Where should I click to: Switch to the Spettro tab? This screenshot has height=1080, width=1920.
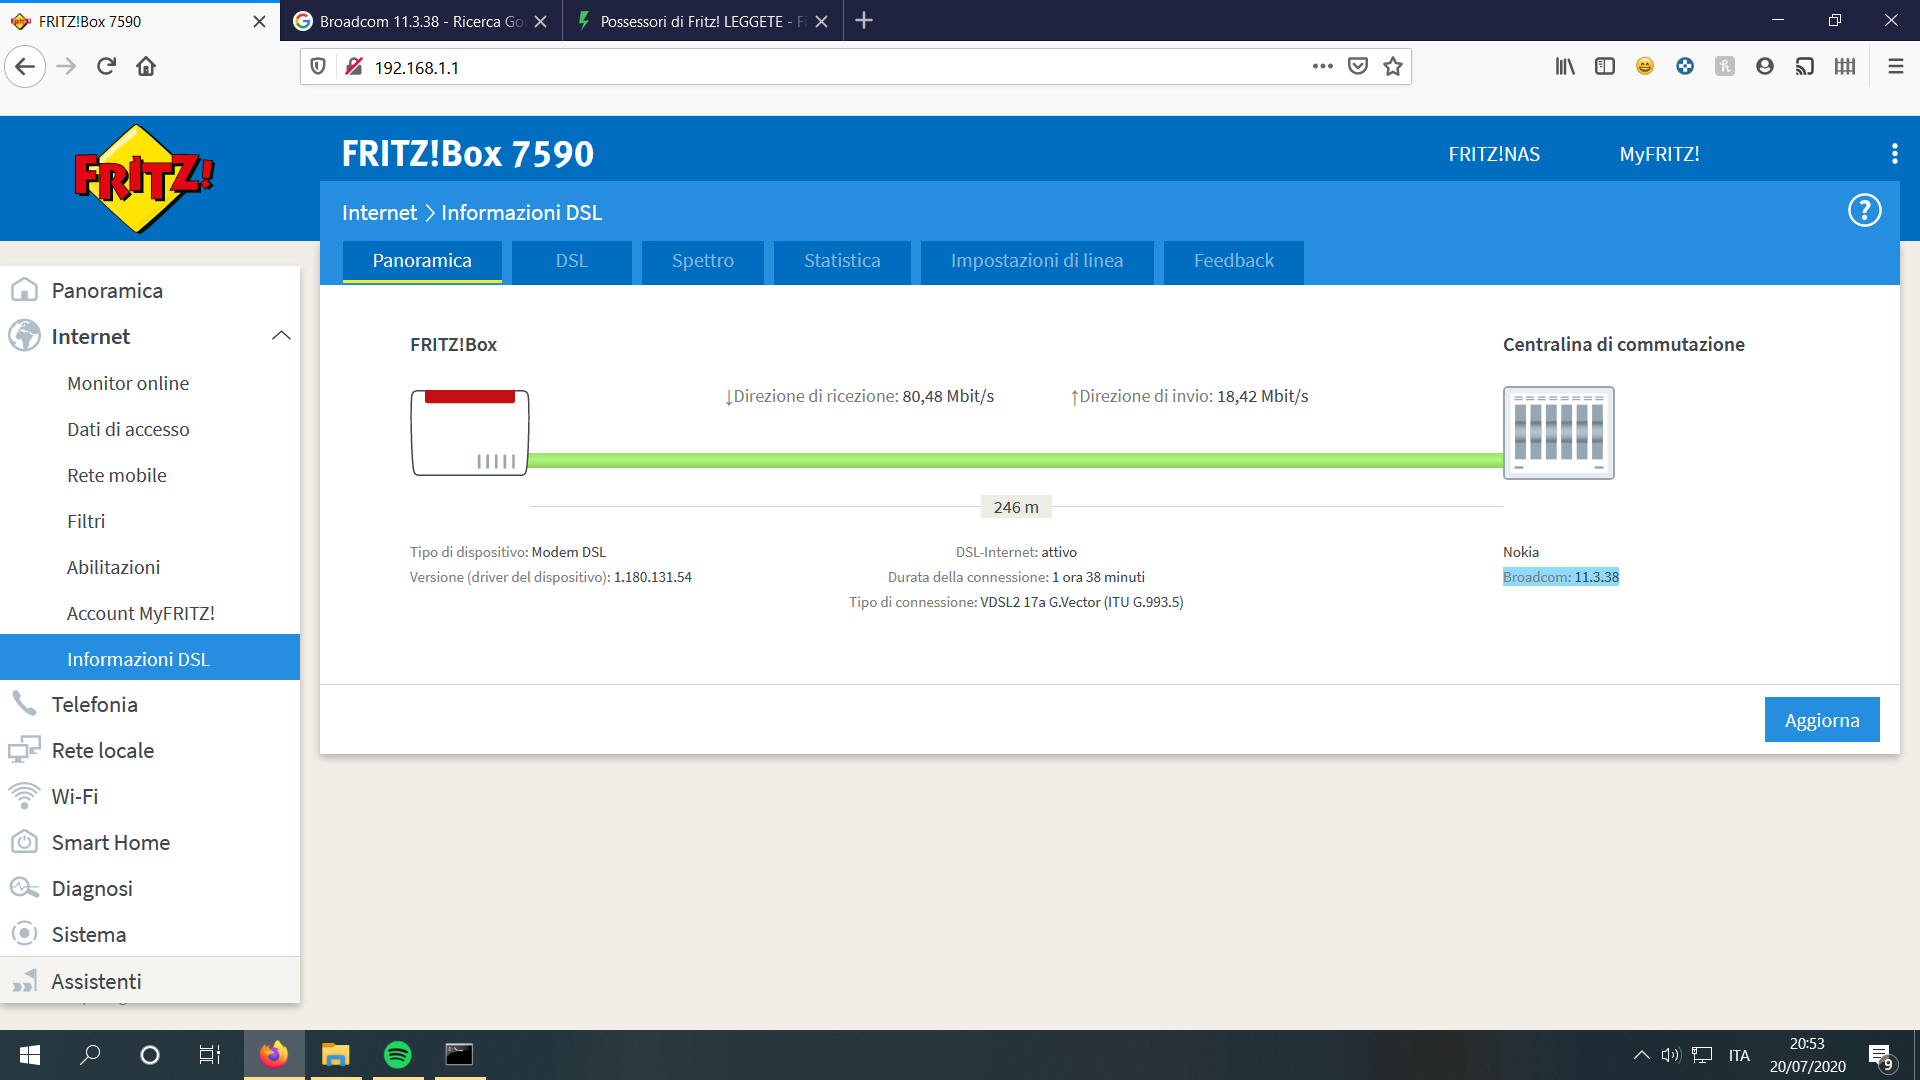[702, 261]
